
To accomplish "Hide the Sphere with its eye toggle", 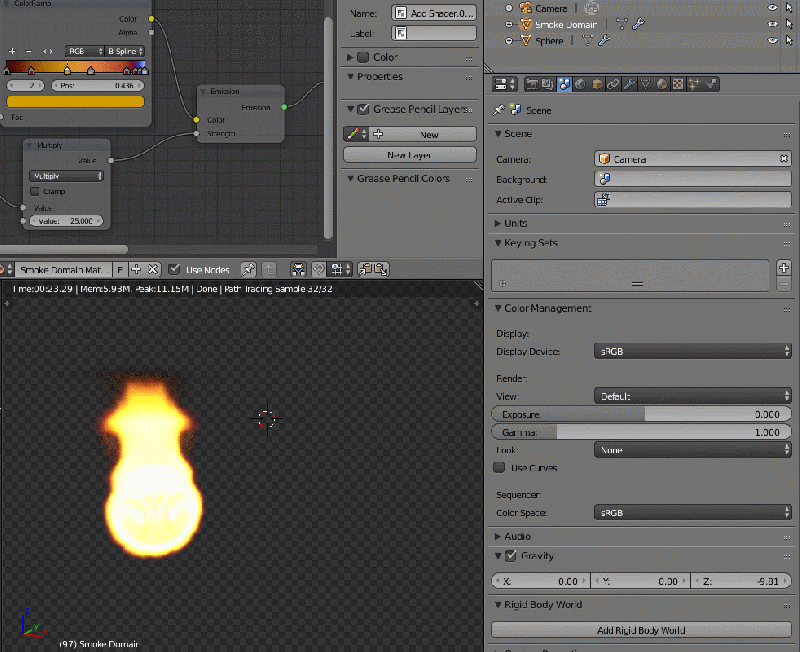I will [x=770, y=40].
